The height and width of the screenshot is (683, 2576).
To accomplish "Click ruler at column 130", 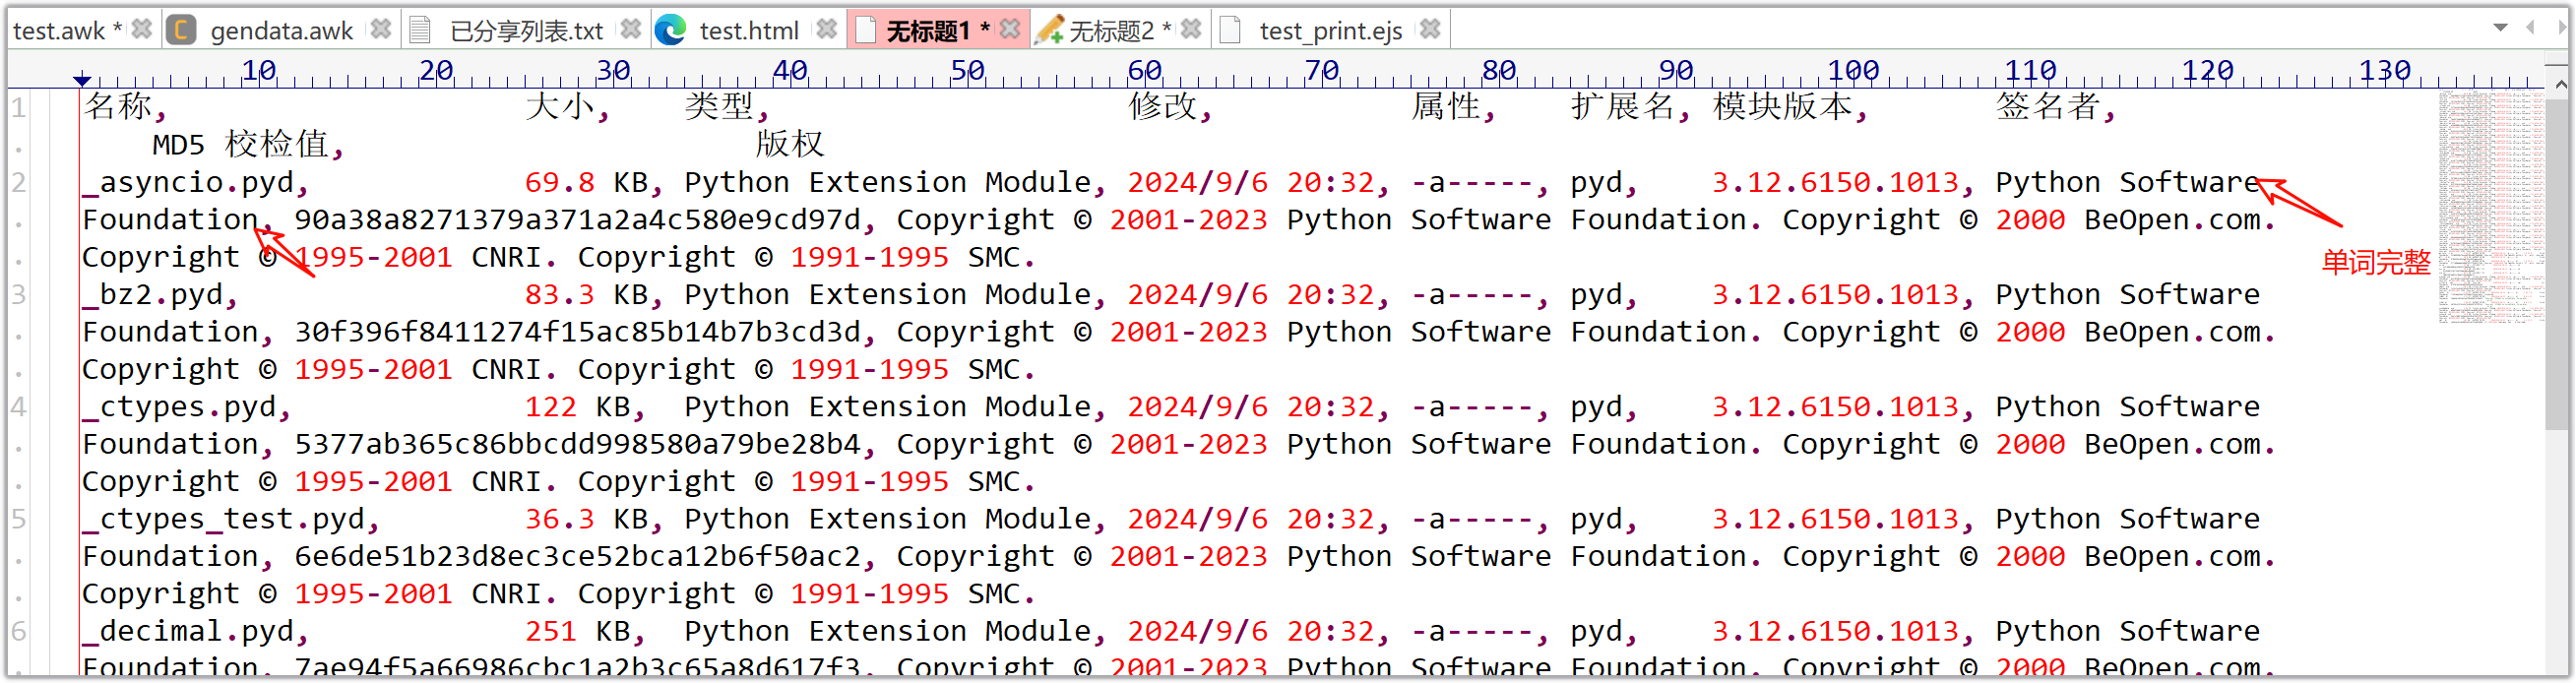I will pyautogui.click(x=2385, y=70).
